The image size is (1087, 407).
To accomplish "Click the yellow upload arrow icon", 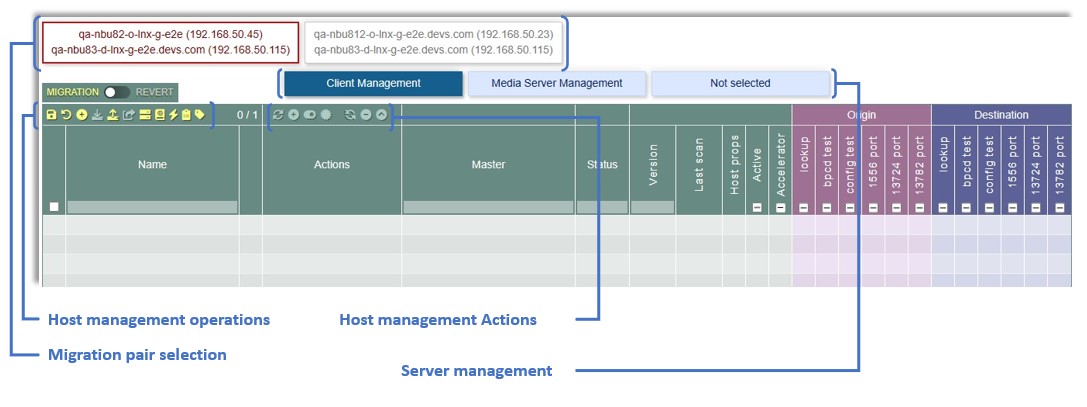I will (113, 115).
